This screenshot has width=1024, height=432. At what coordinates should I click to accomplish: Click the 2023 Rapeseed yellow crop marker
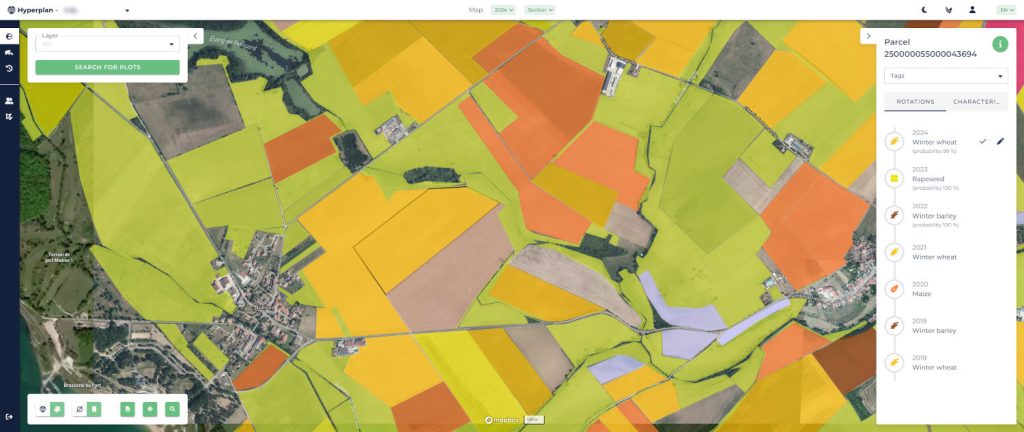click(891, 179)
